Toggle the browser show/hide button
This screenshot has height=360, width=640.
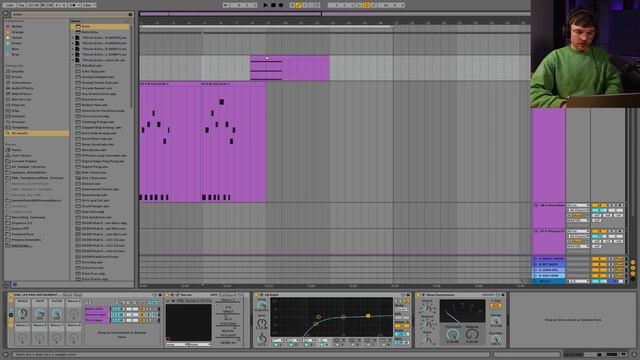point(6,13)
